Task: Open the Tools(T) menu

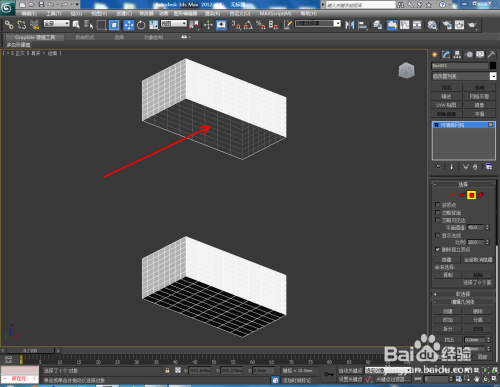Action: [53, 13]
